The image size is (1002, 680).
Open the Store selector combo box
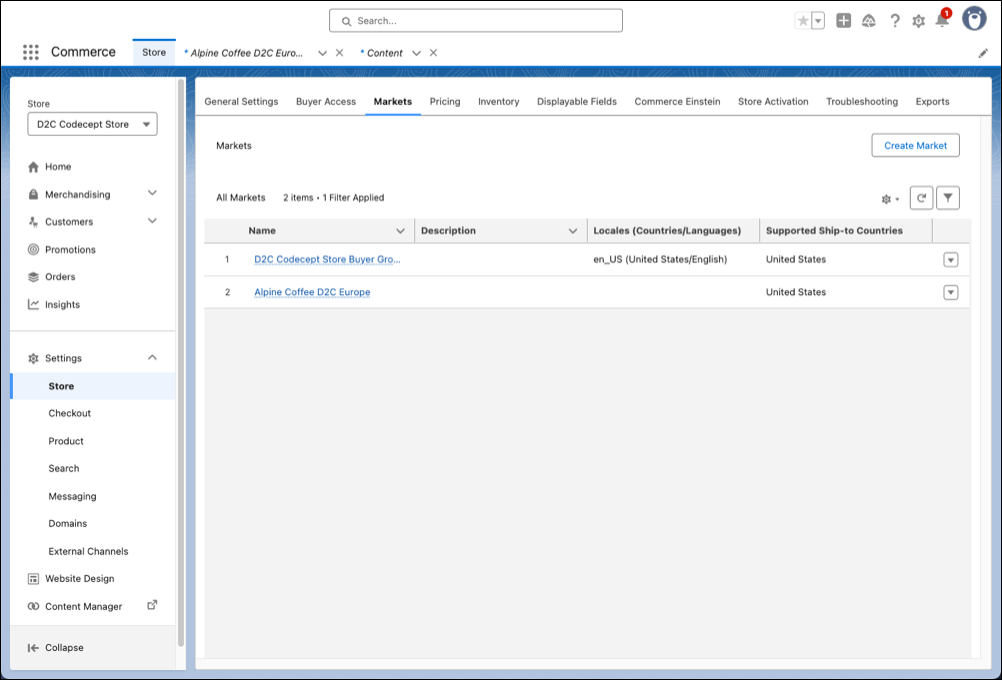click(x=93, y=124)
